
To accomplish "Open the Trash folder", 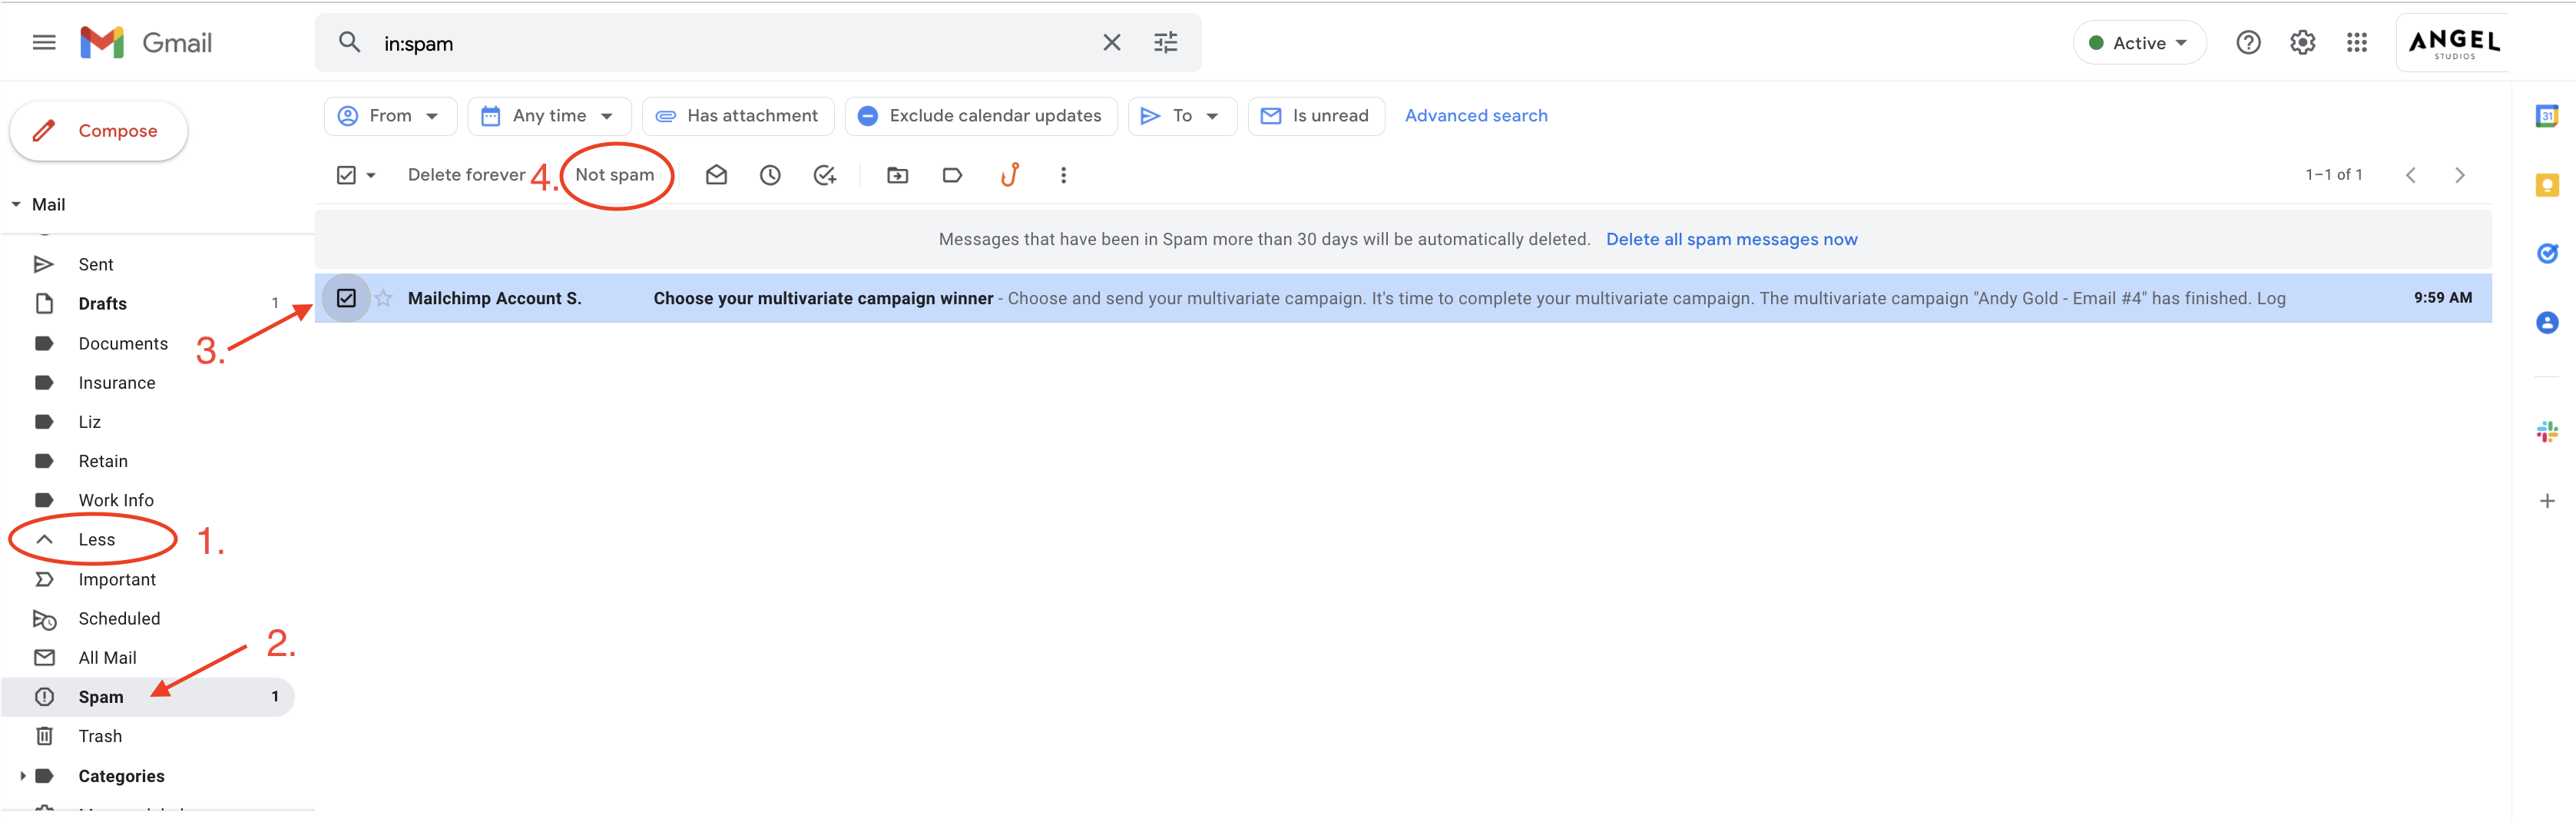I will (100, 736).
